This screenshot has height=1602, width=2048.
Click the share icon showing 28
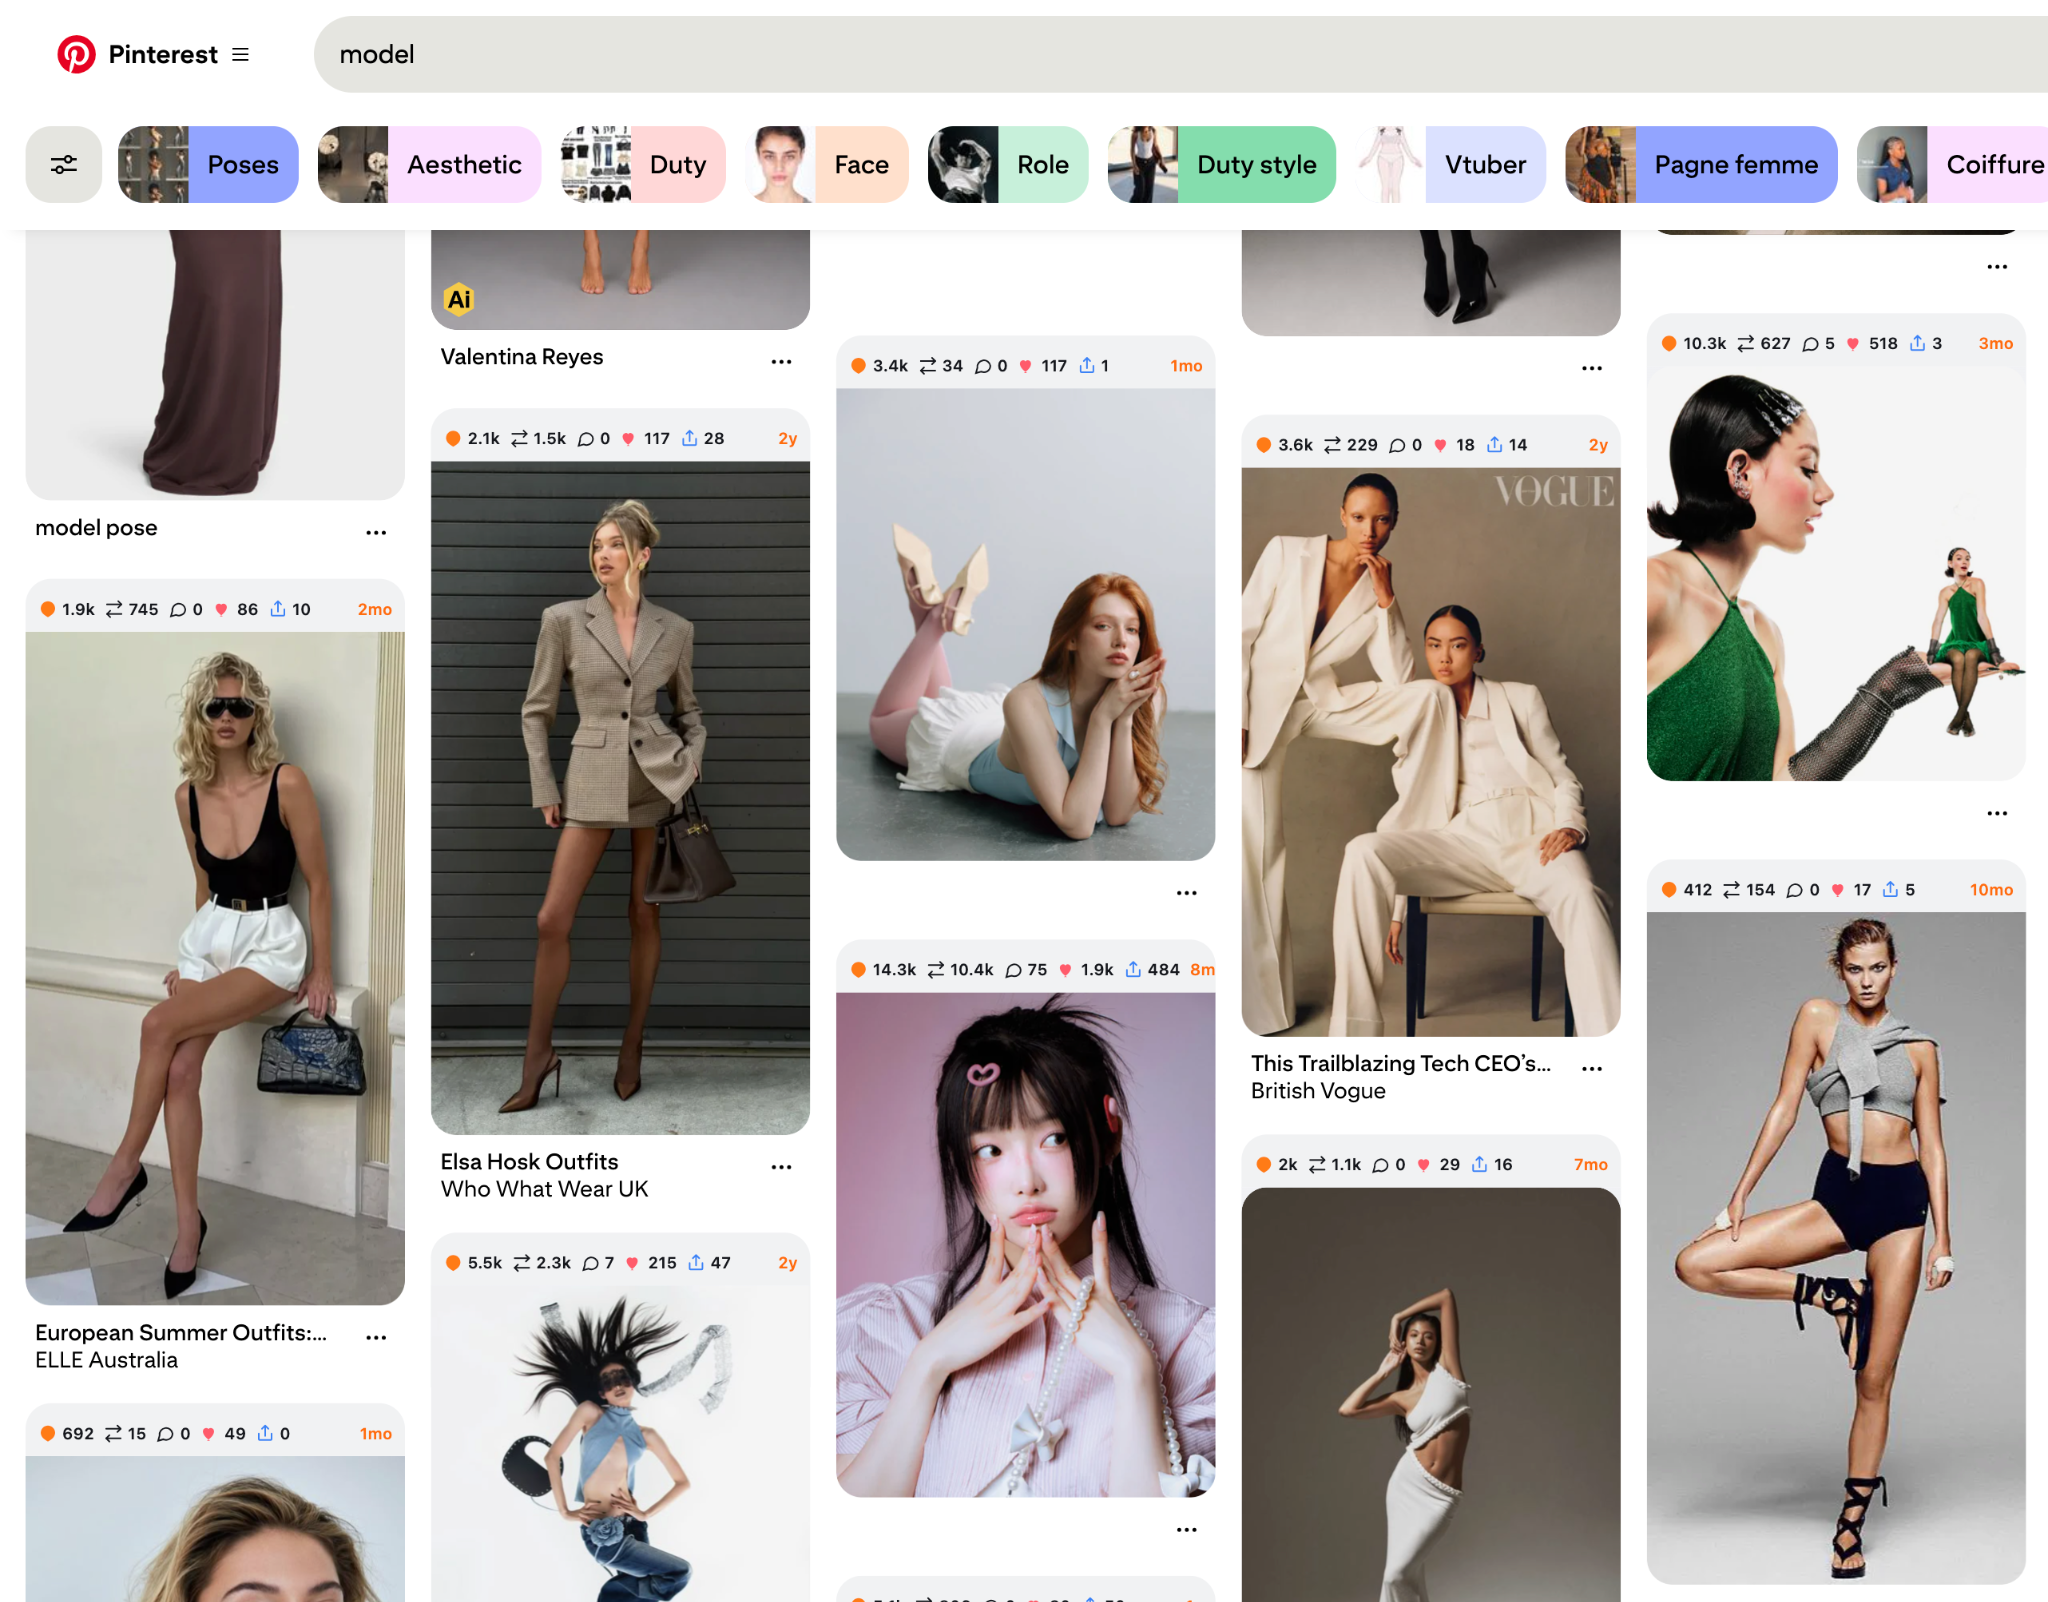click(x=690, y=439)
